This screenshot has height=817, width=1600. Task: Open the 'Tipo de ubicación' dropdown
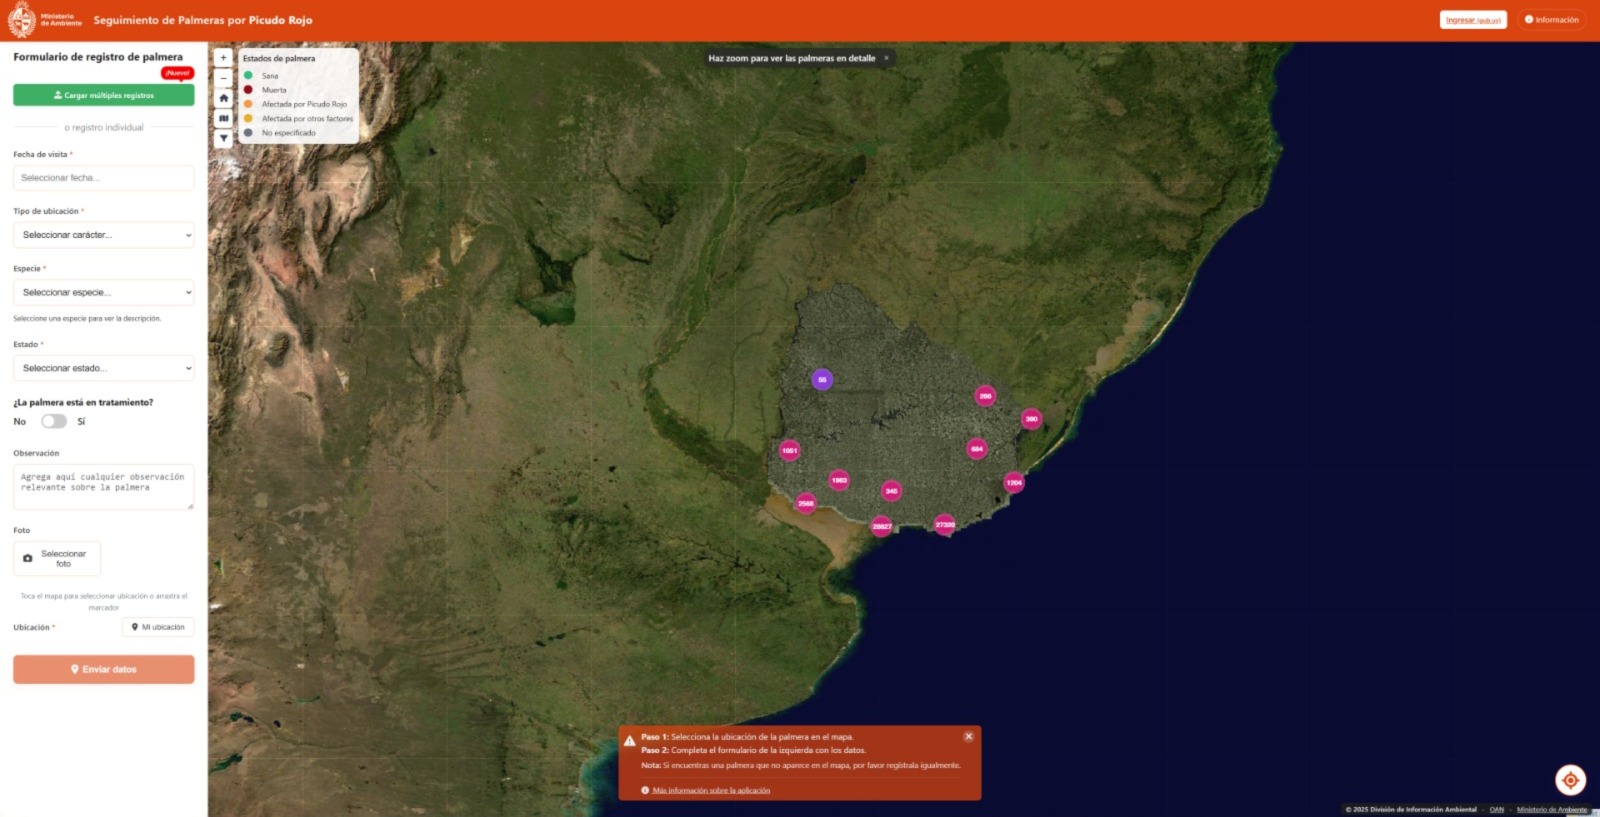click(x=104, y=235)
